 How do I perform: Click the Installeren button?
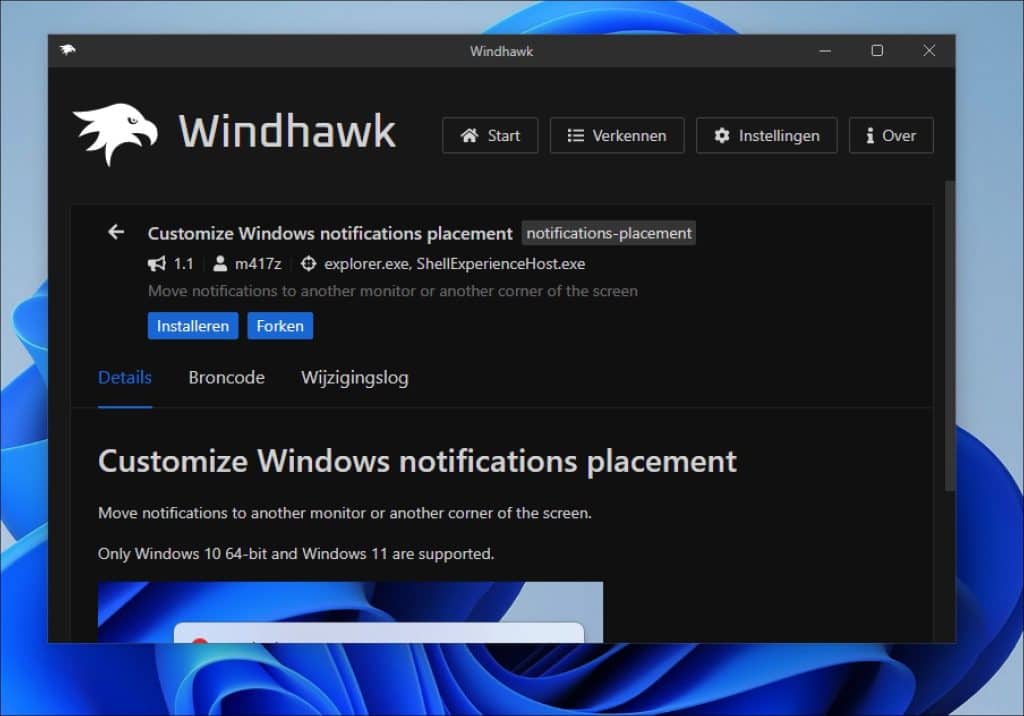point(193,326)
